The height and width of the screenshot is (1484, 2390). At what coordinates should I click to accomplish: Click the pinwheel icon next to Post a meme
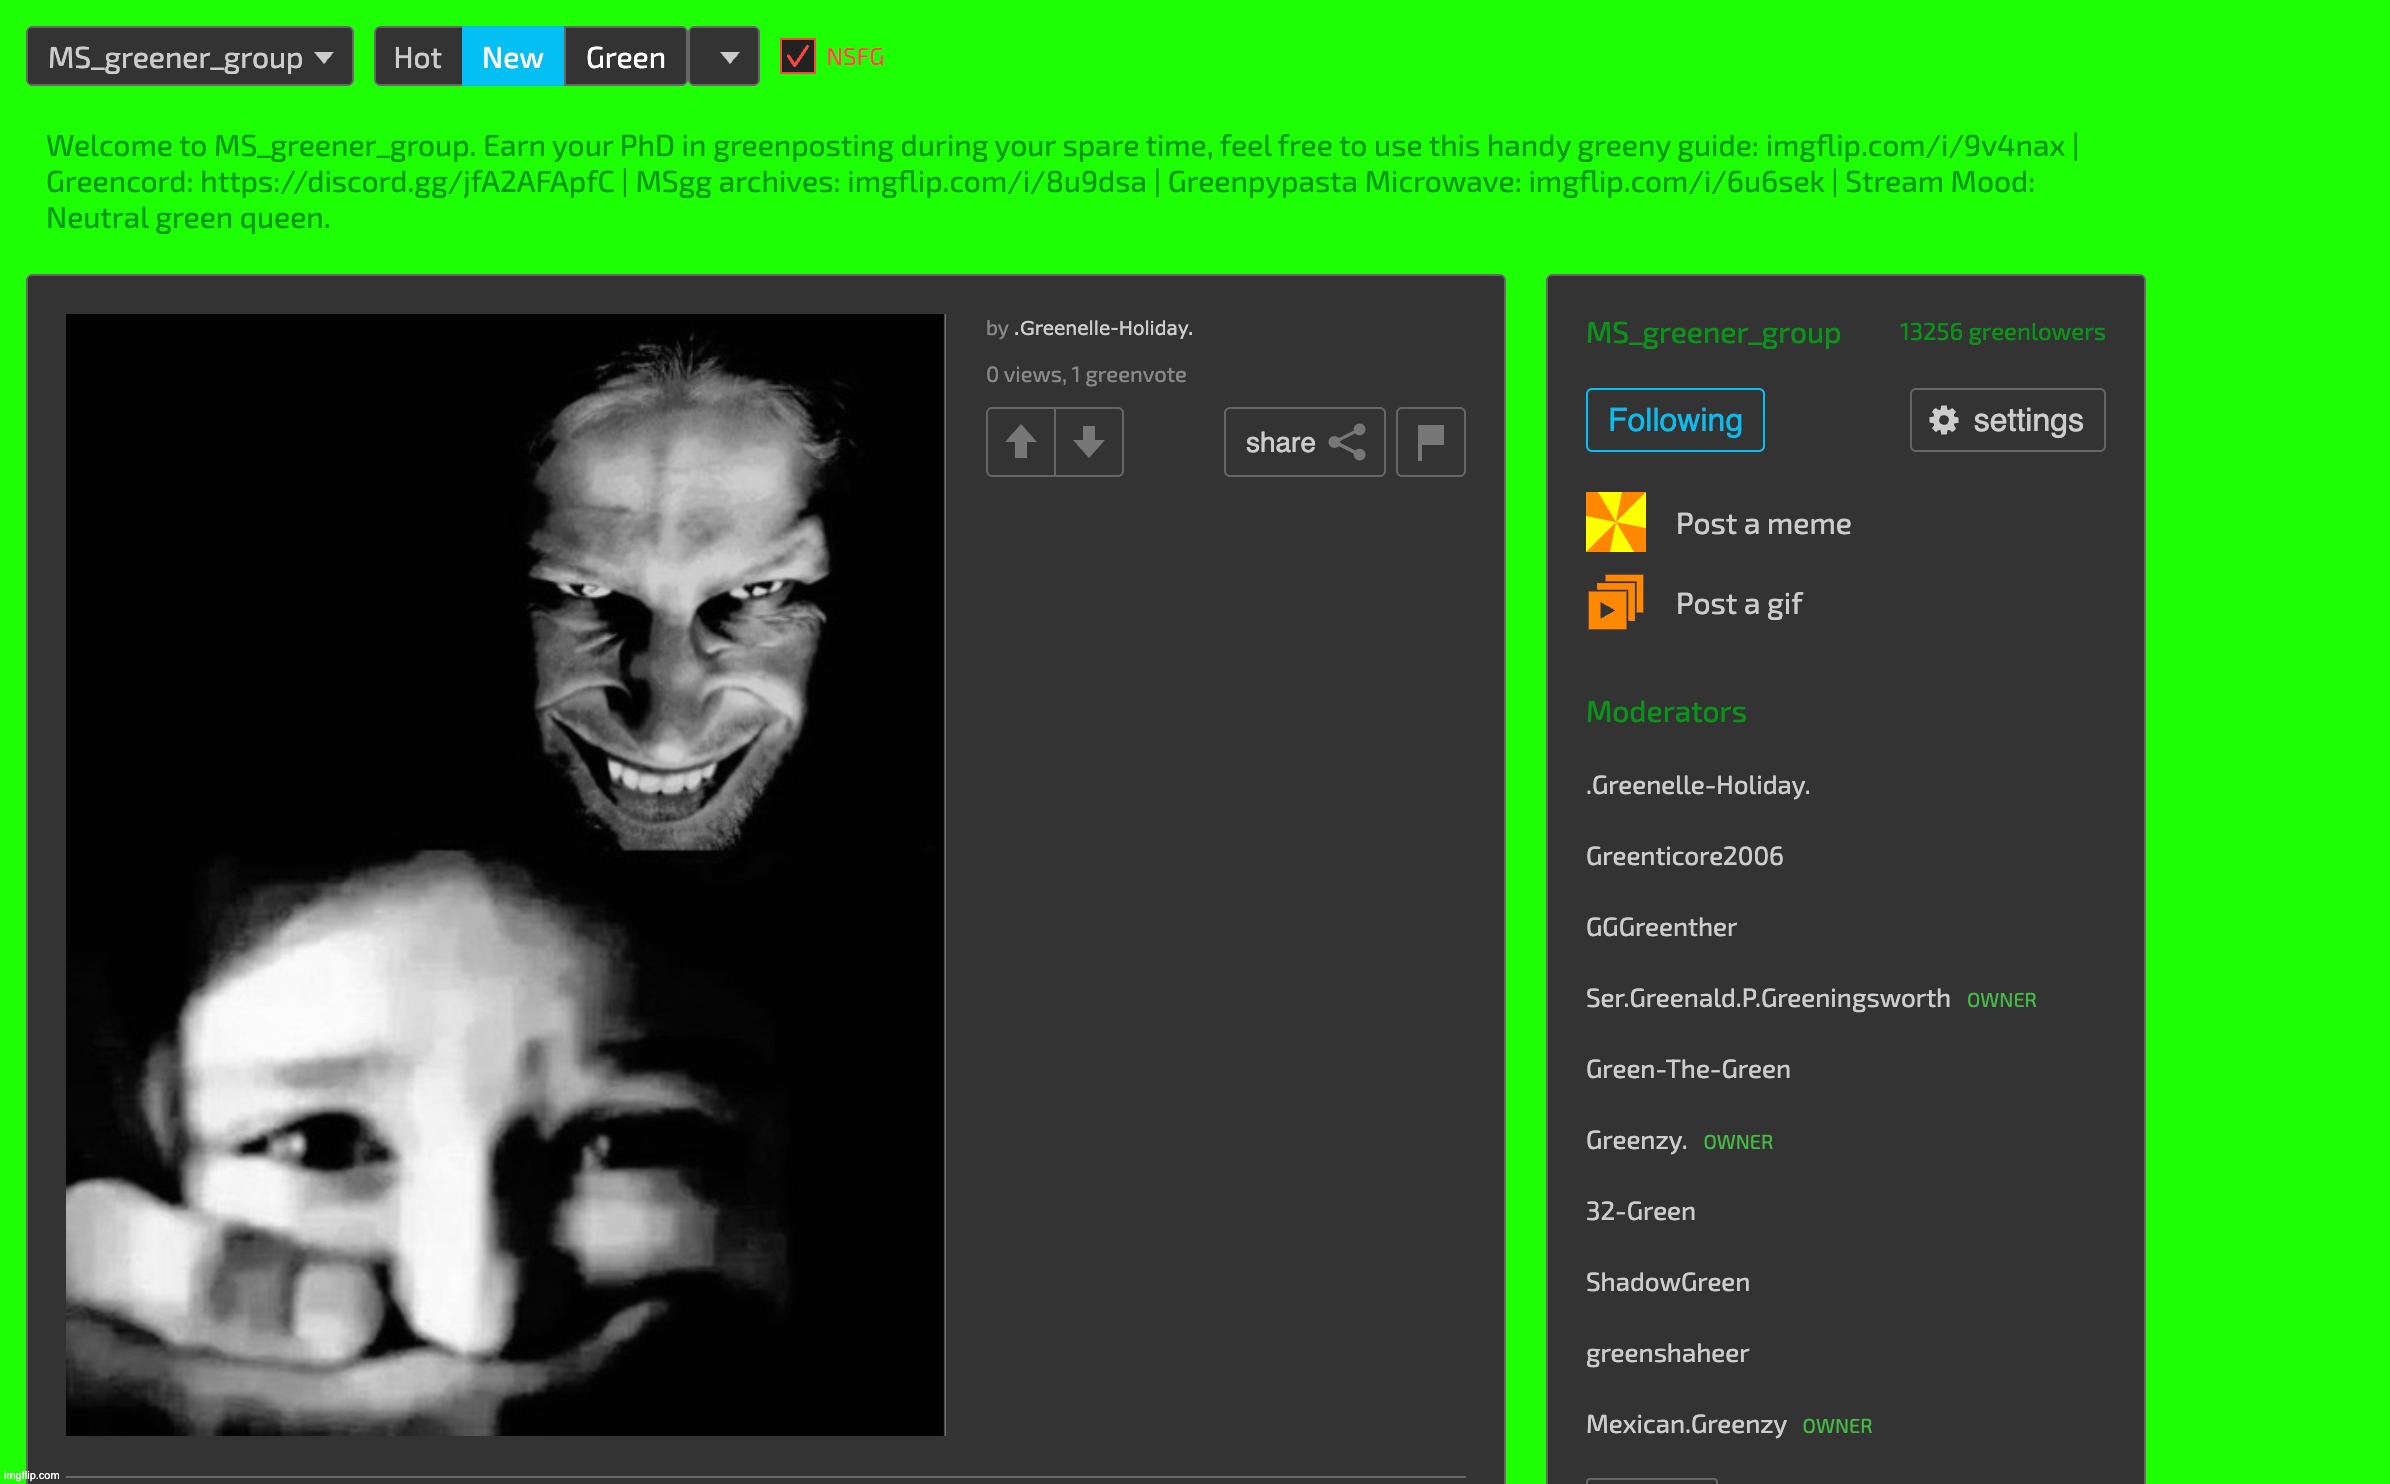[1615, 522]
